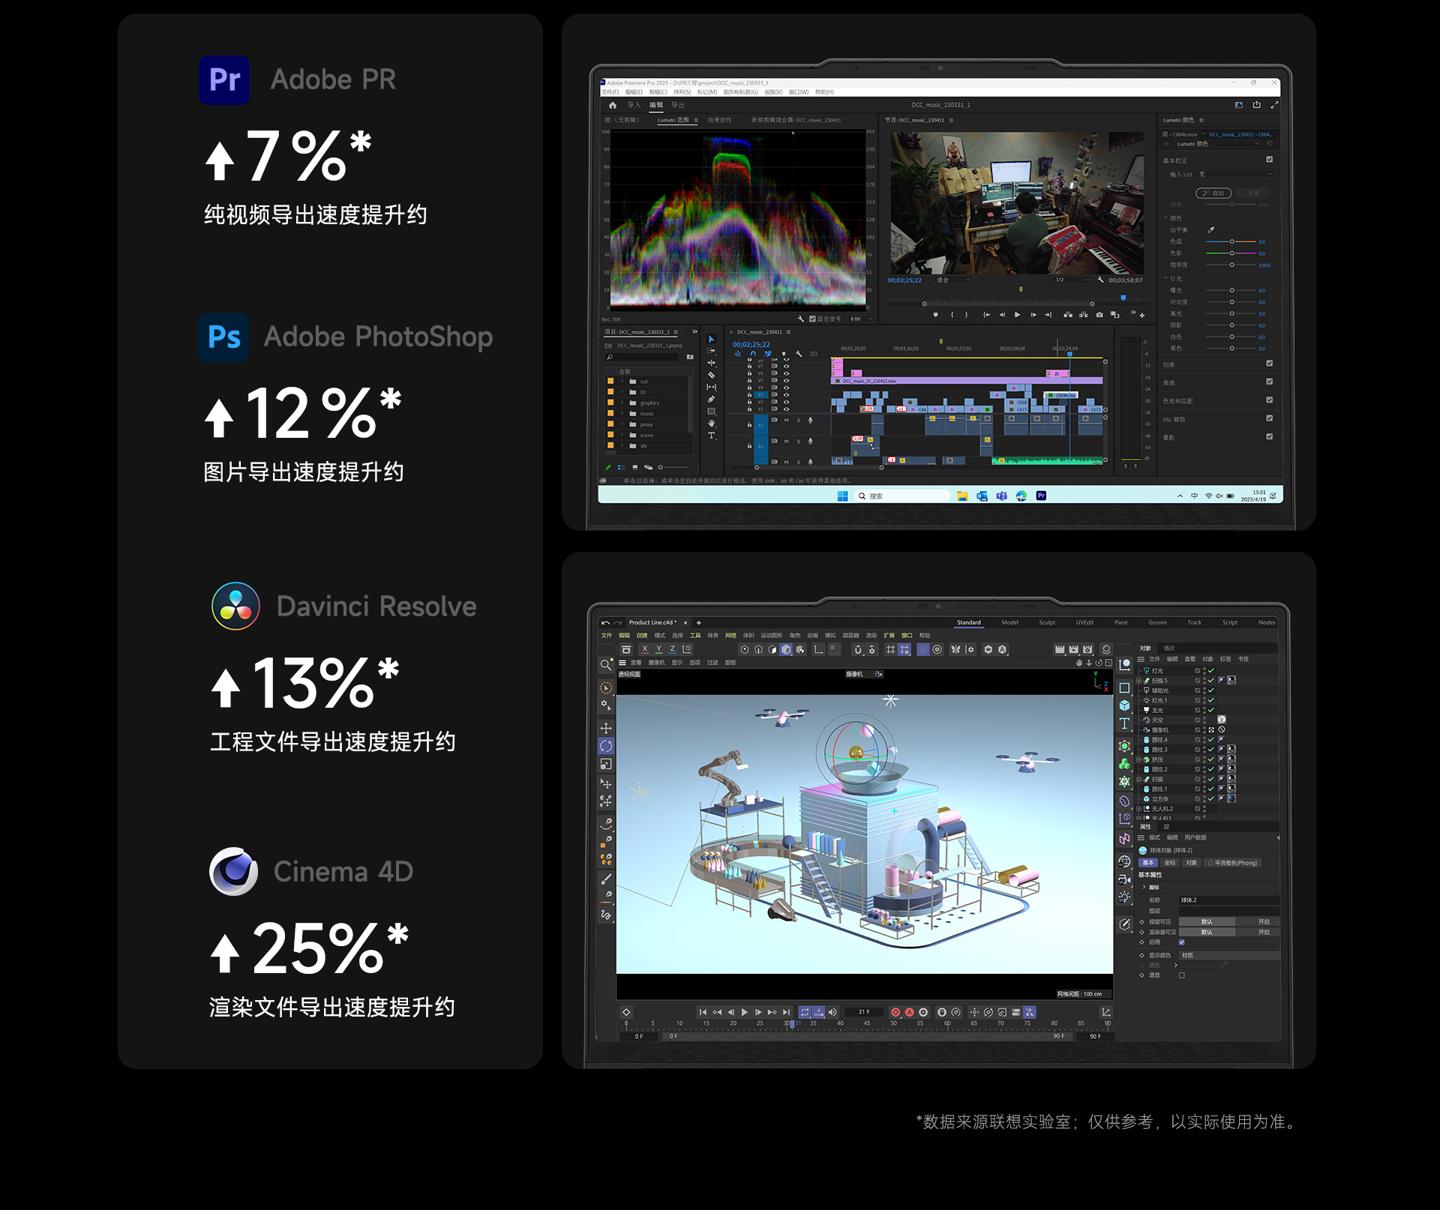The image size is (1440, 1210).
Task: Click Play in the Premiere Program monitor
Action: coord(1017,315)
